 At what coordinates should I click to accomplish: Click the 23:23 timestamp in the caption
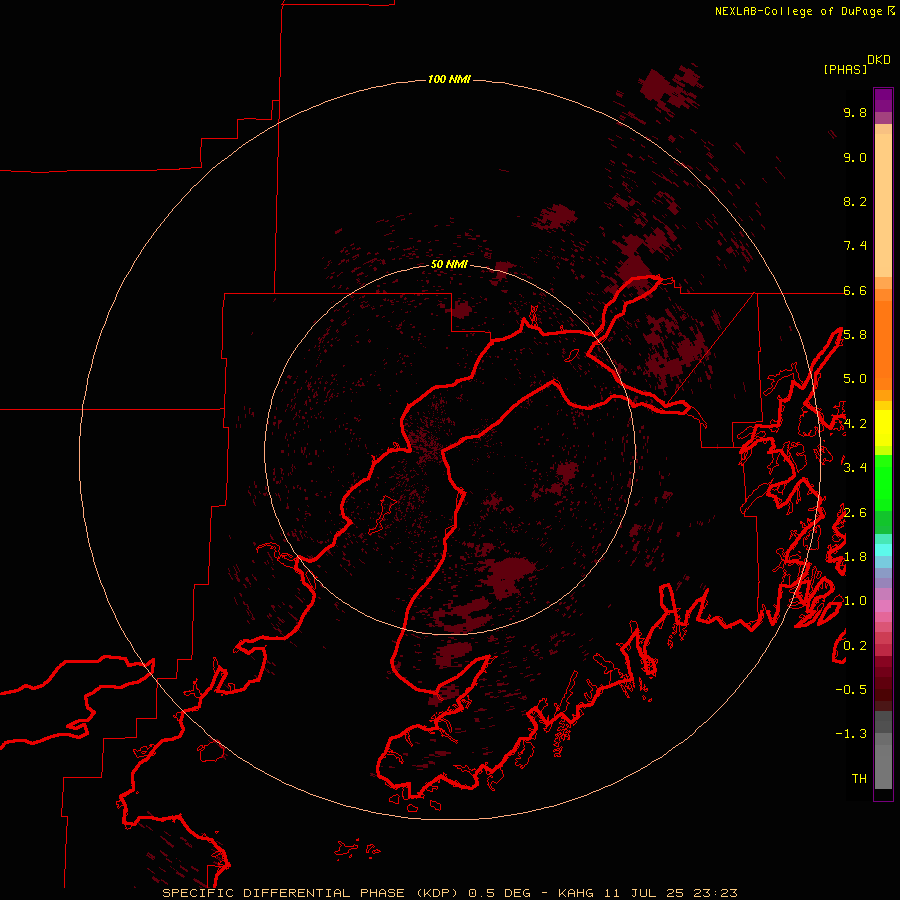click(717, 893)
